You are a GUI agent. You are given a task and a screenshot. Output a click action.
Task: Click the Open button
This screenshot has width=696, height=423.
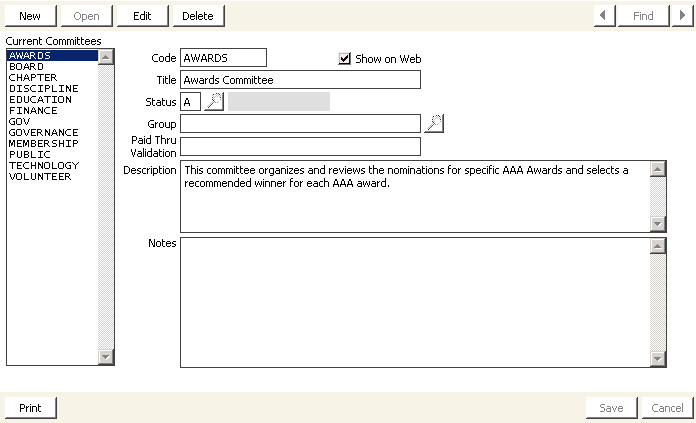pyautogui.click(x=86, y=16)
